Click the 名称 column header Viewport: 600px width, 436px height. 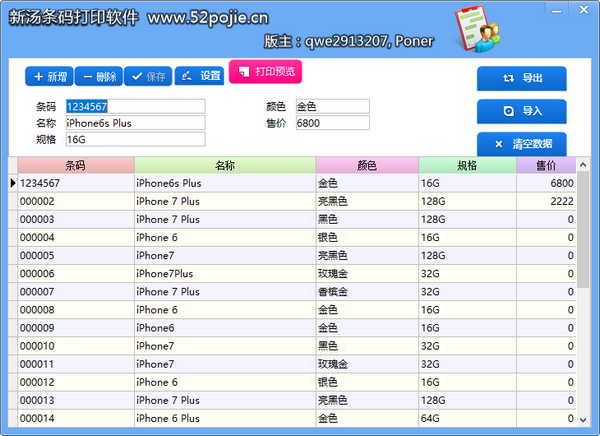[x=225, y=166]
